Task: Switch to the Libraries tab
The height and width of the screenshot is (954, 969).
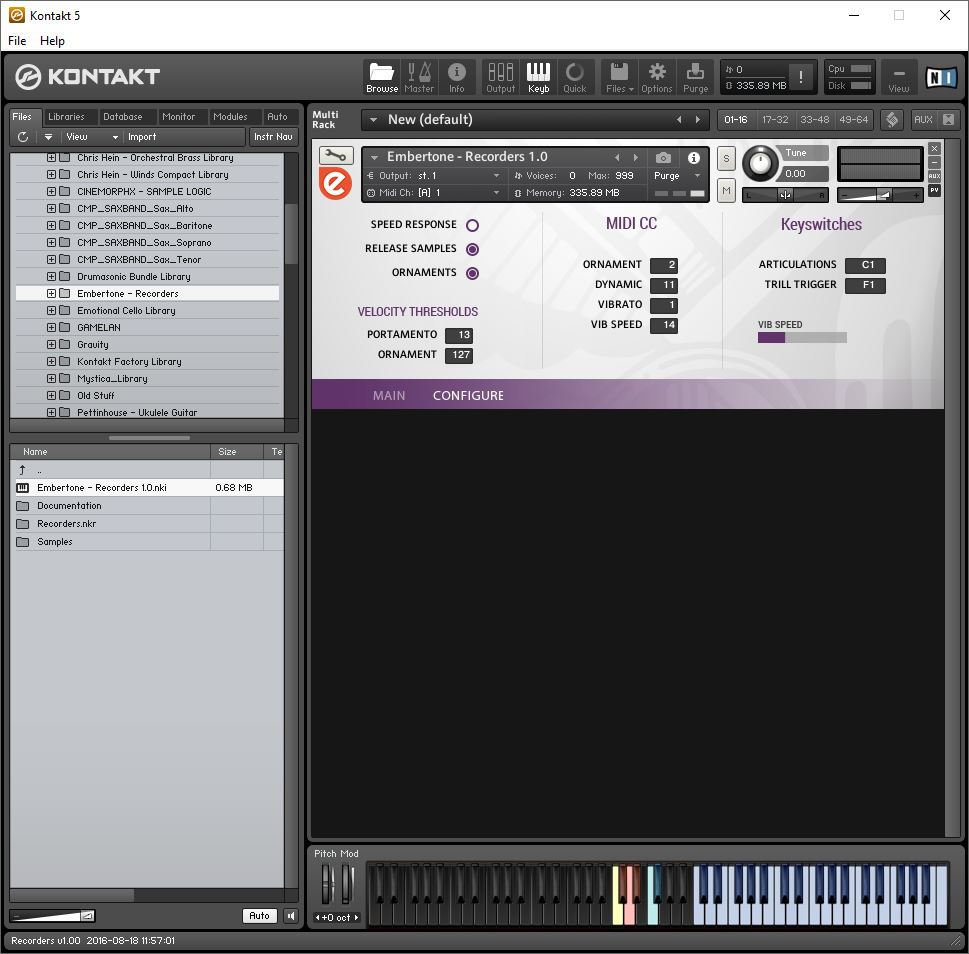Action: 66,117
